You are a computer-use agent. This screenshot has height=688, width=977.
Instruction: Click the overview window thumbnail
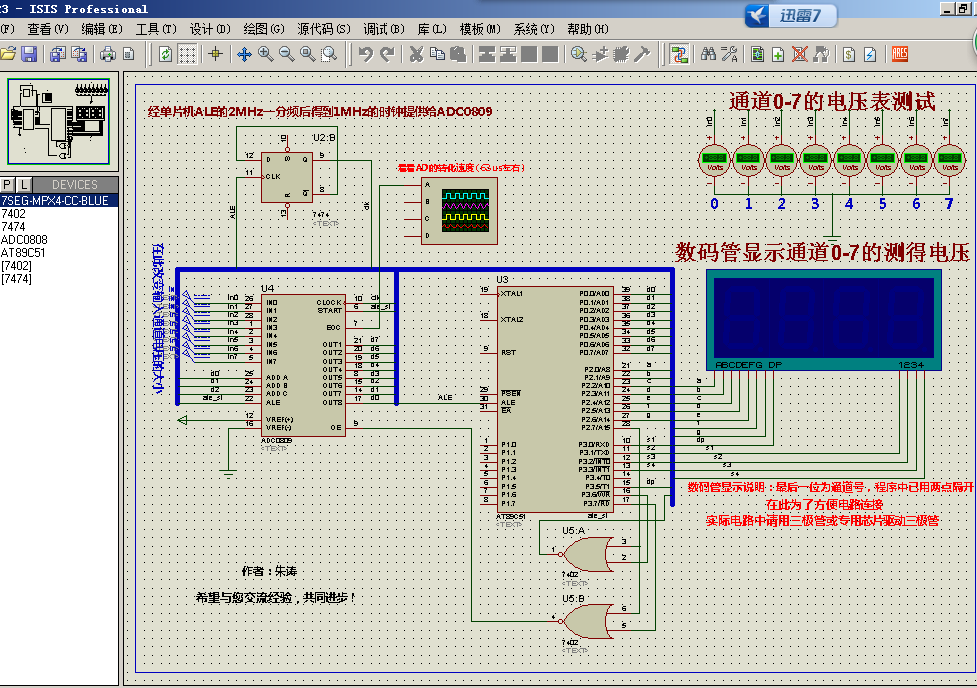[x=59, y=122]
